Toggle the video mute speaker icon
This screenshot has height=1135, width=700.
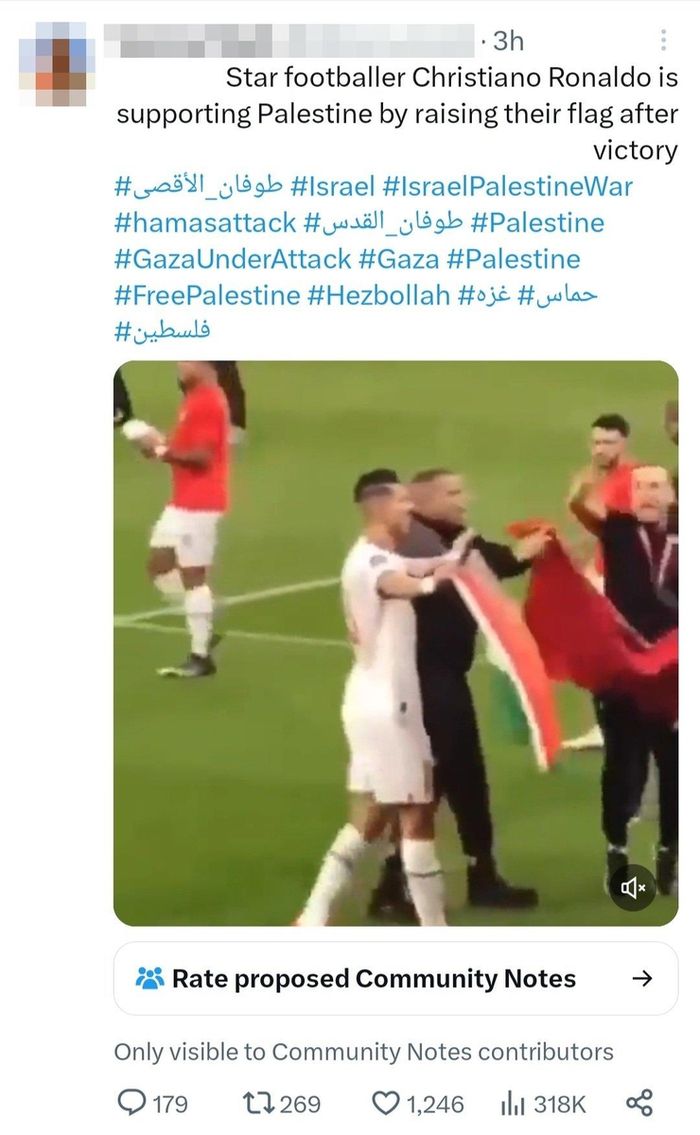(x=632, y=886)
